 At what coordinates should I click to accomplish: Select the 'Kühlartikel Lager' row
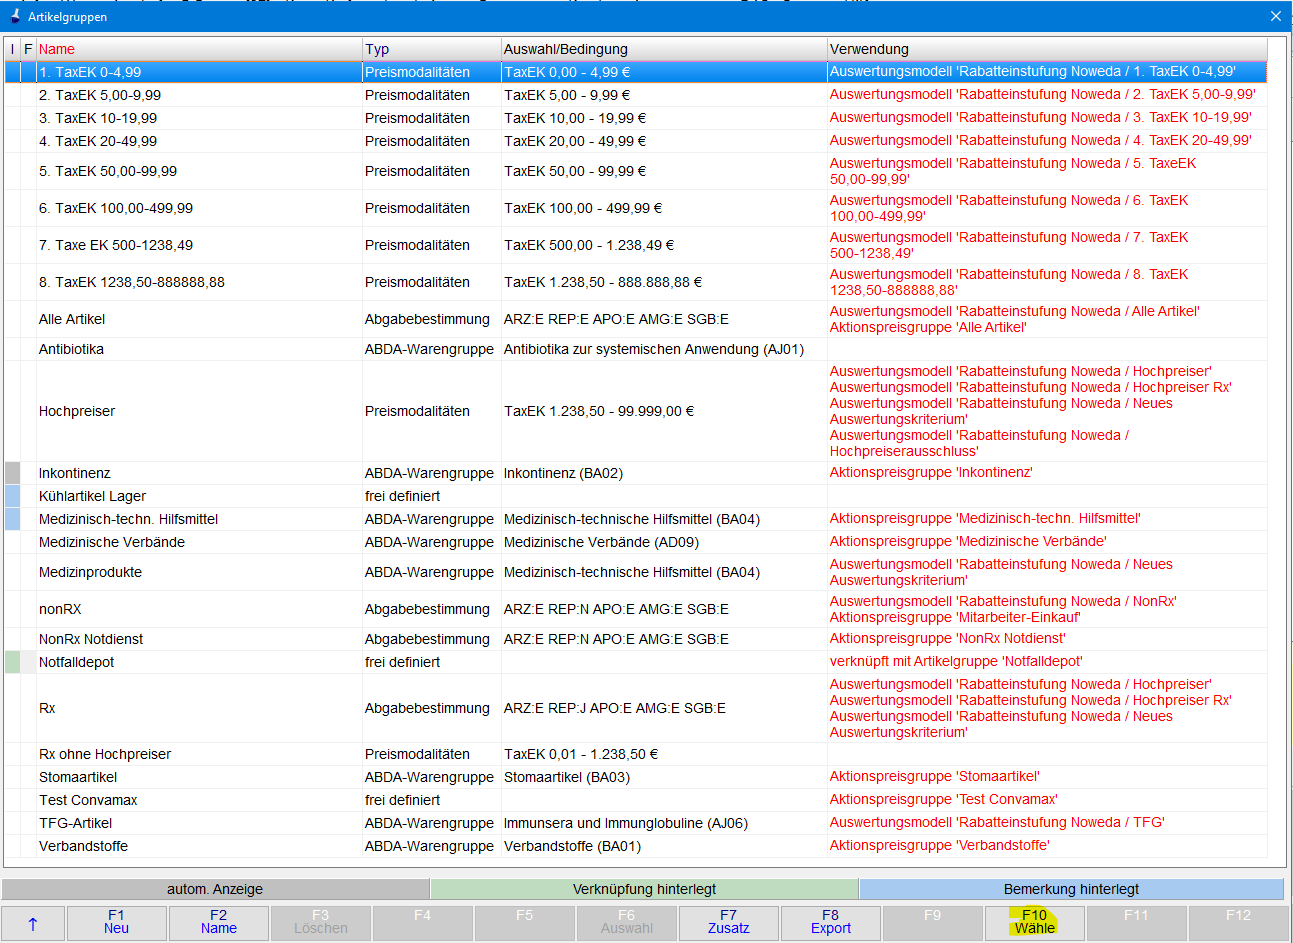point(636,496)
